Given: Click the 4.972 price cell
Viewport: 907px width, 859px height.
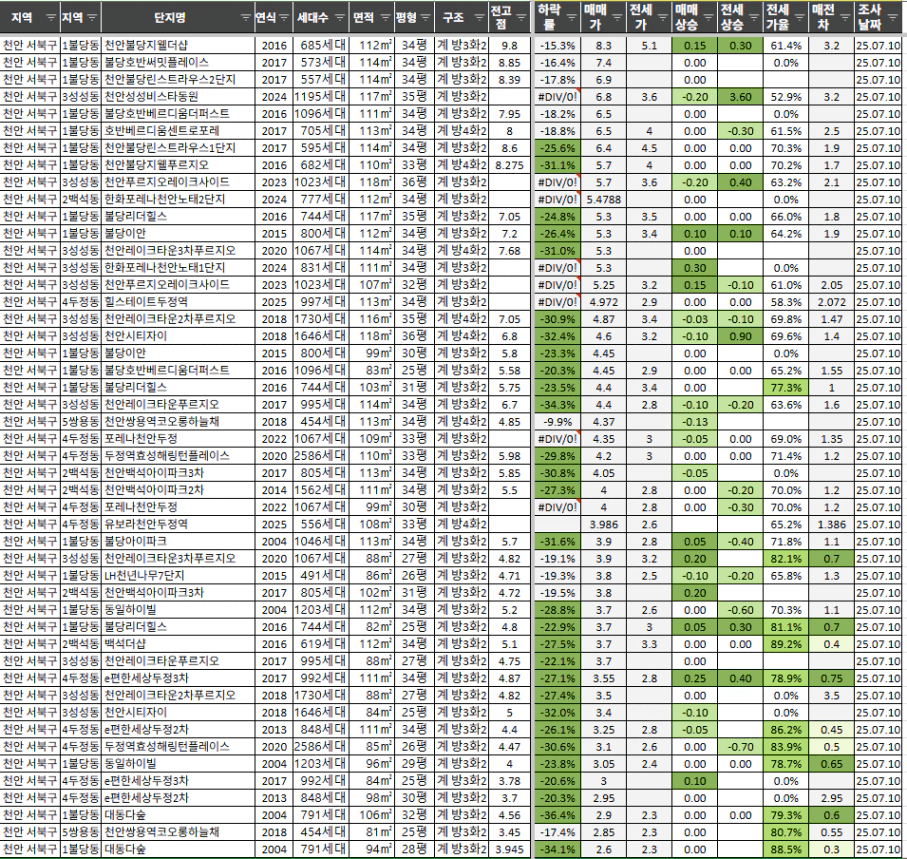Looking at the screenshot, I should coord(603,302).
